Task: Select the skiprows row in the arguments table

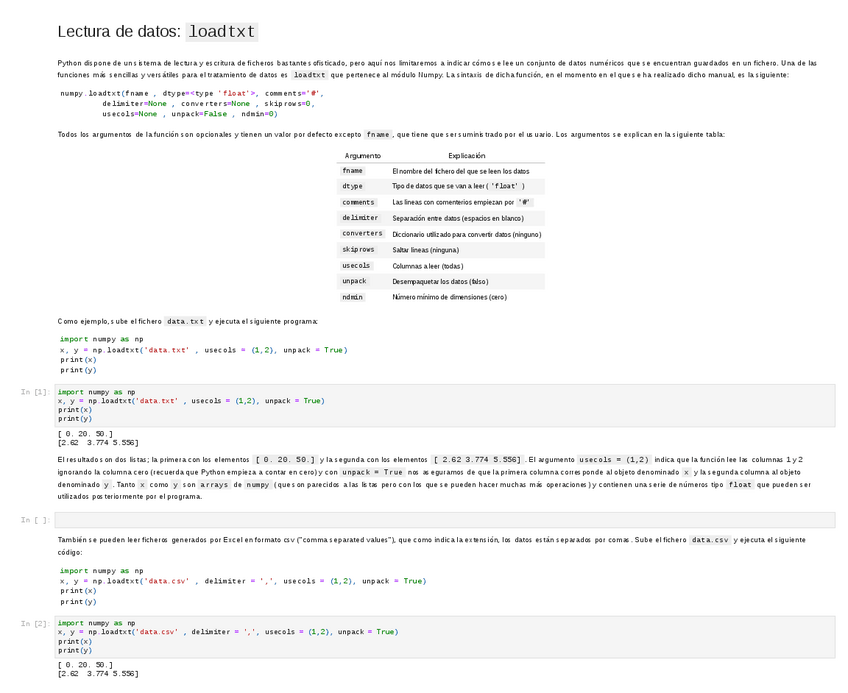Action: coord(440,249)
